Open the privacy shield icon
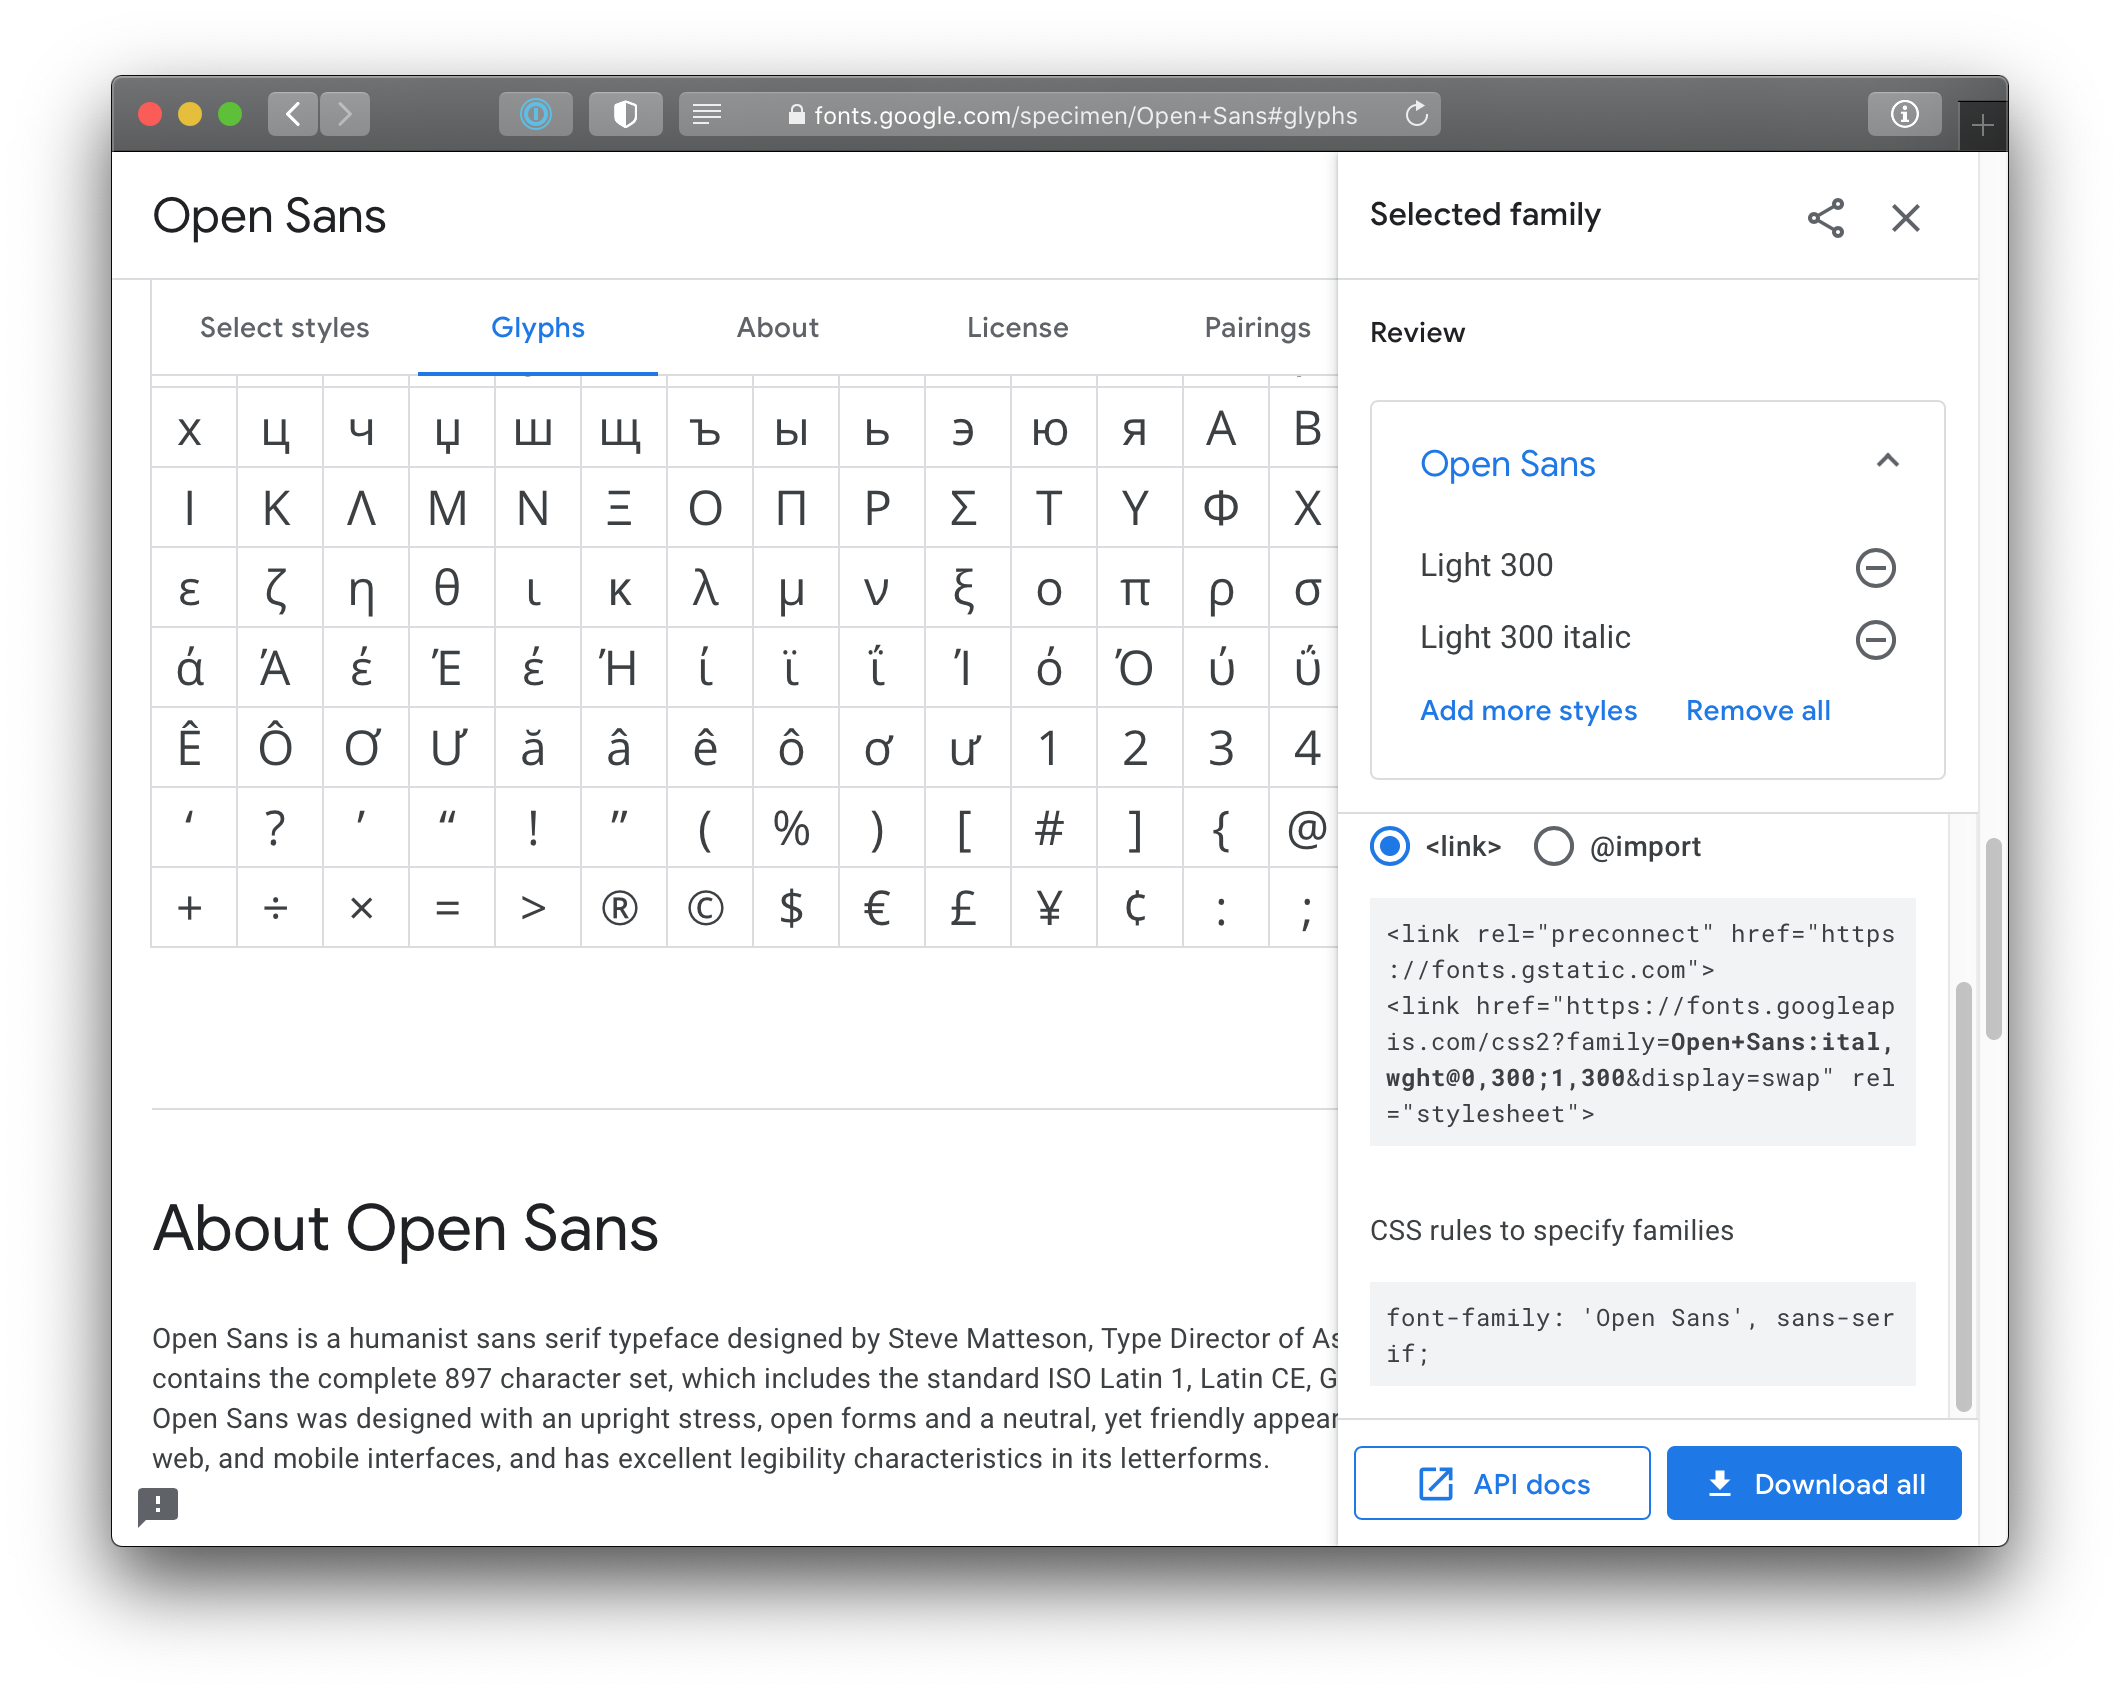The width and height of the screenshot is (2120, 1694). [x=625, y=114]
